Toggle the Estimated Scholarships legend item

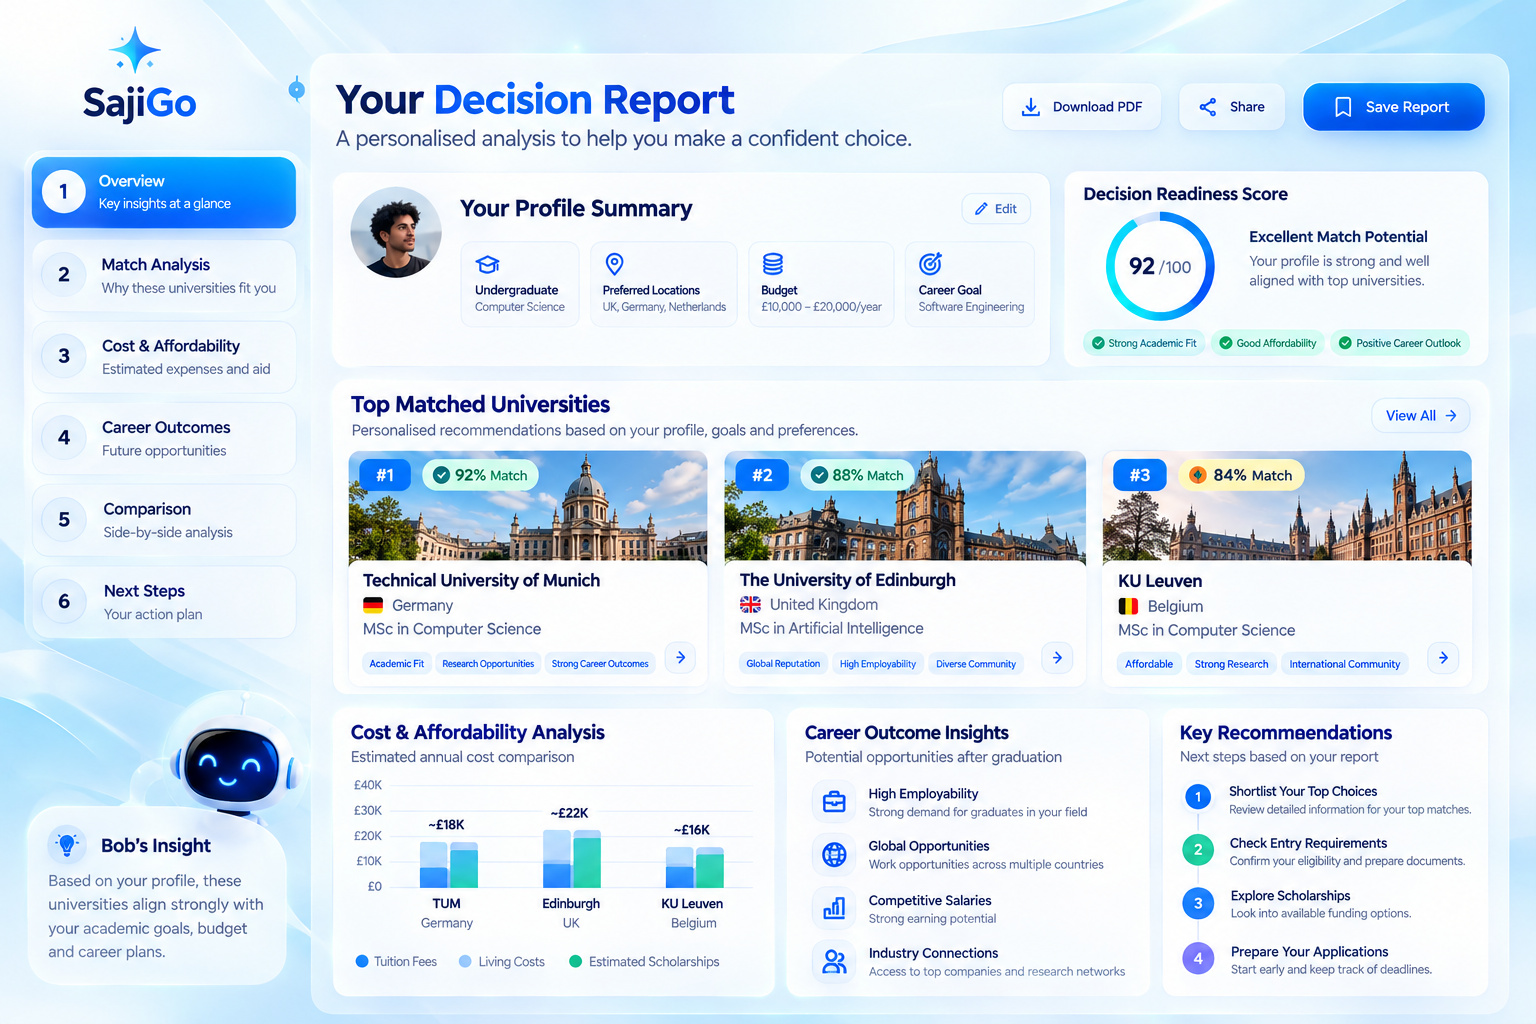[645, 961]
